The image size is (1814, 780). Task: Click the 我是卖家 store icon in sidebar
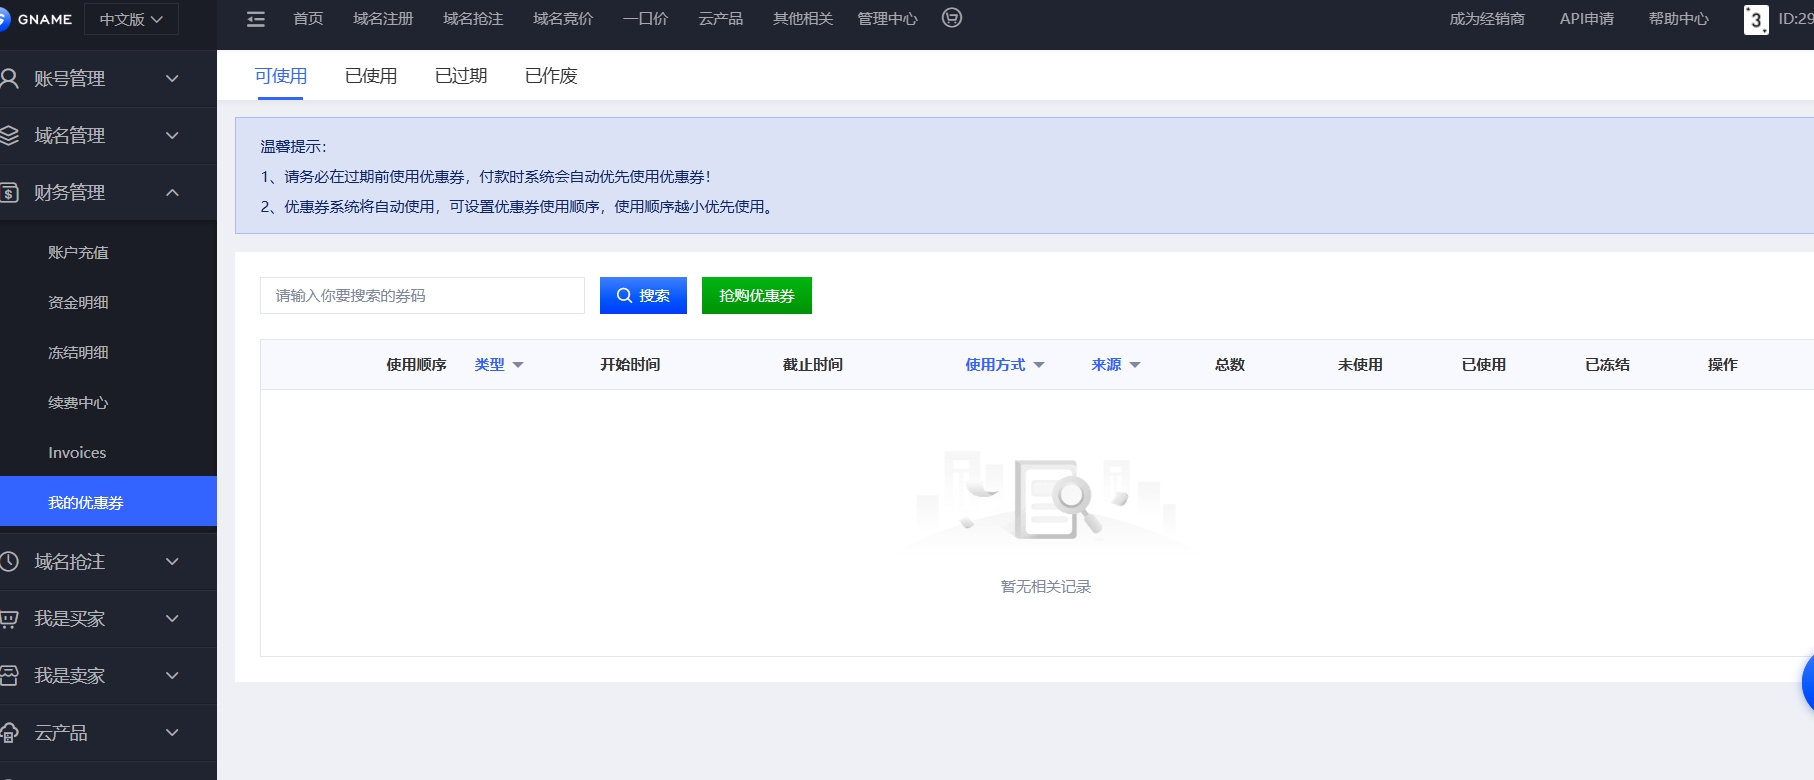(x=10, y=676)
